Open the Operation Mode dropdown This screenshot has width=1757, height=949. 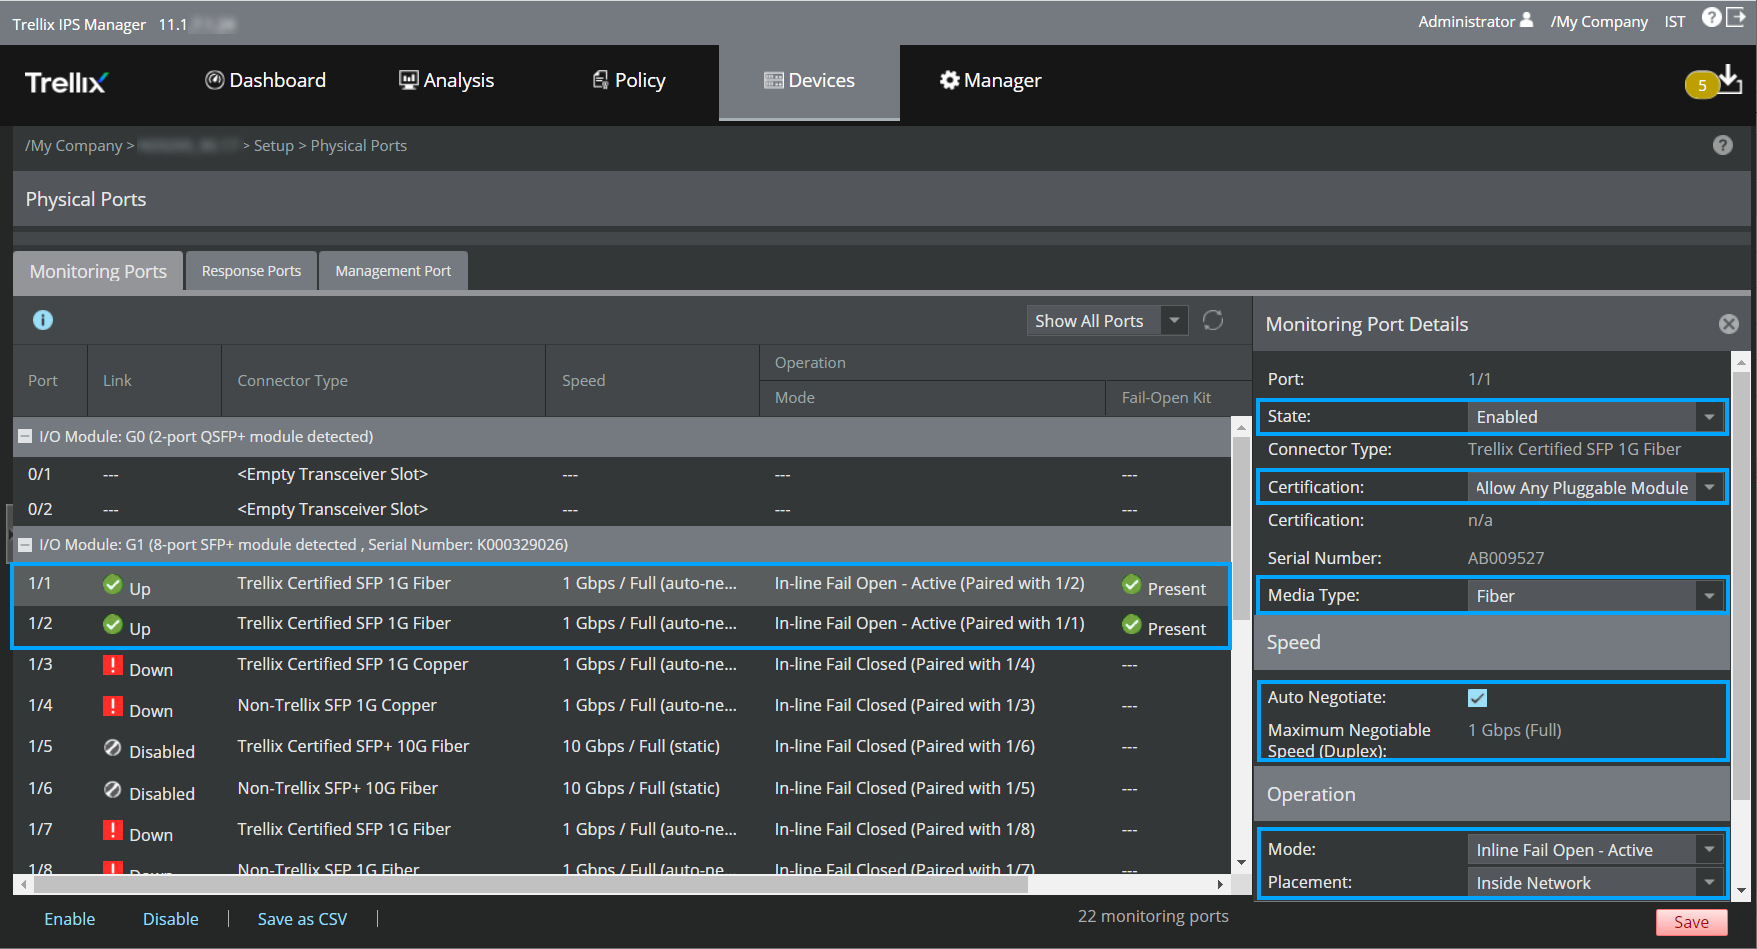coord(1595,850)
